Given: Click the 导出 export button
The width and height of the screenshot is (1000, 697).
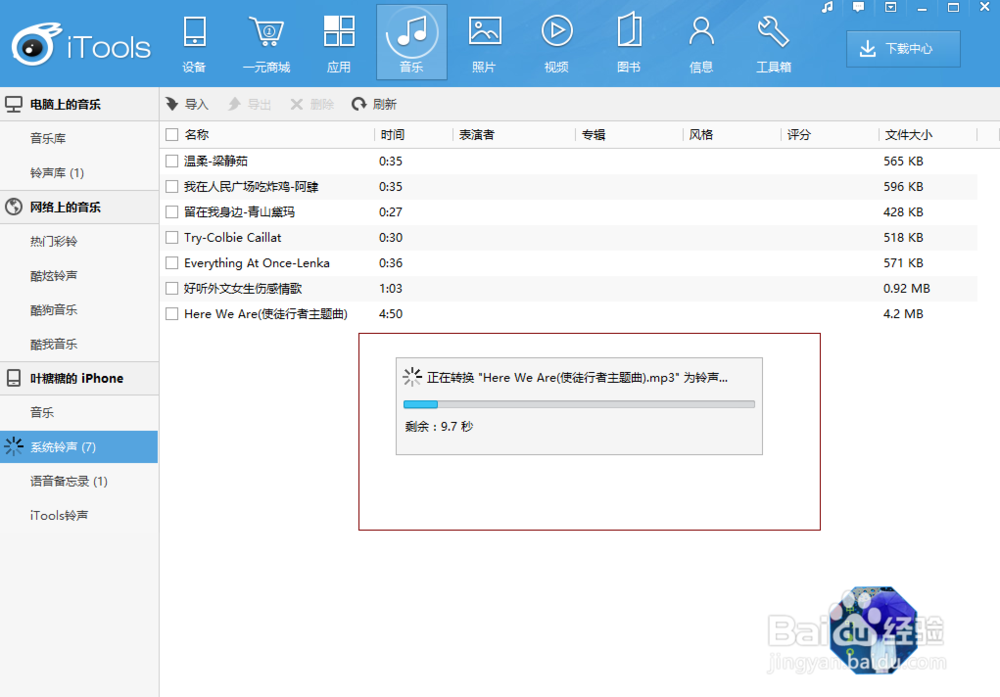Looking at the screenshot, I should click(x=249, y=104).
